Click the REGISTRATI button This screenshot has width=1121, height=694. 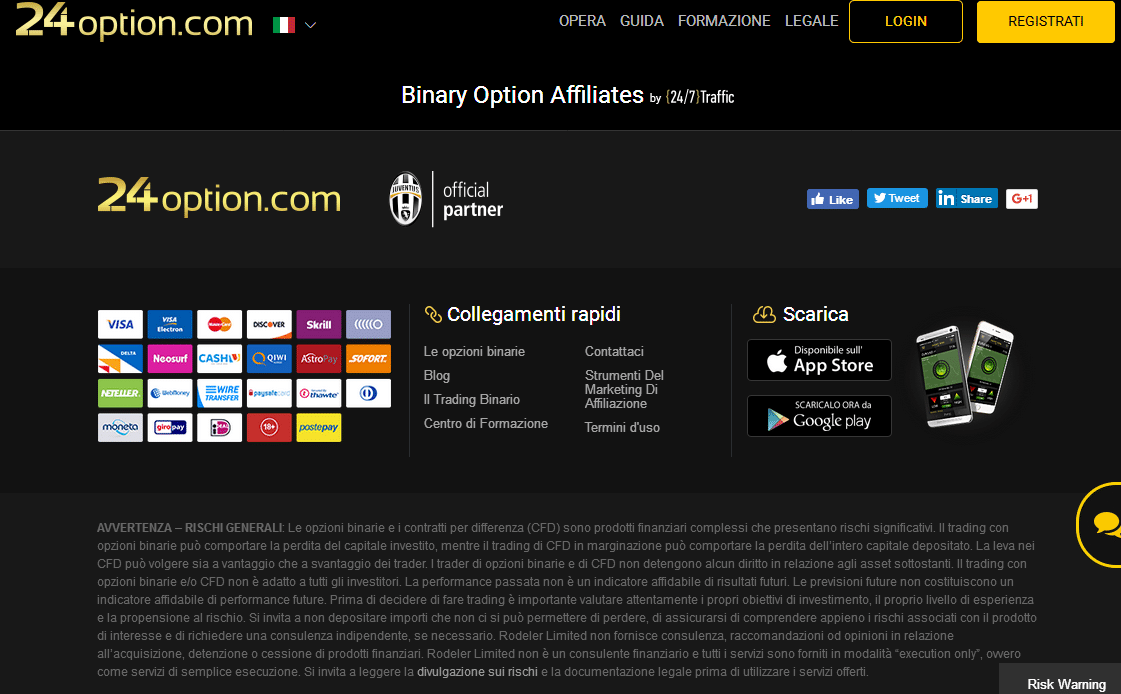click(x=1046, y=21)
